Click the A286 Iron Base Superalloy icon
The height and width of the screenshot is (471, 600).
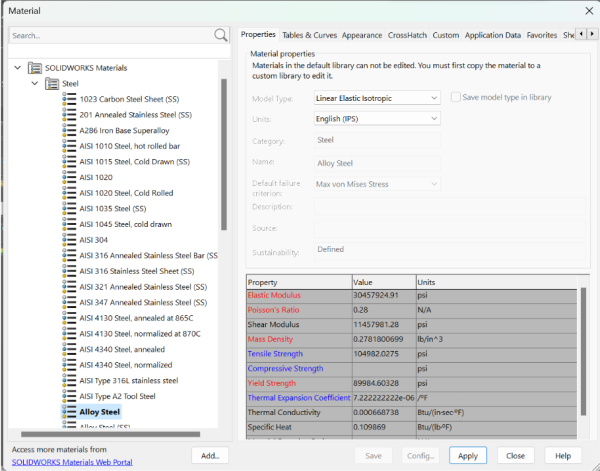click(x=68, y=130)
